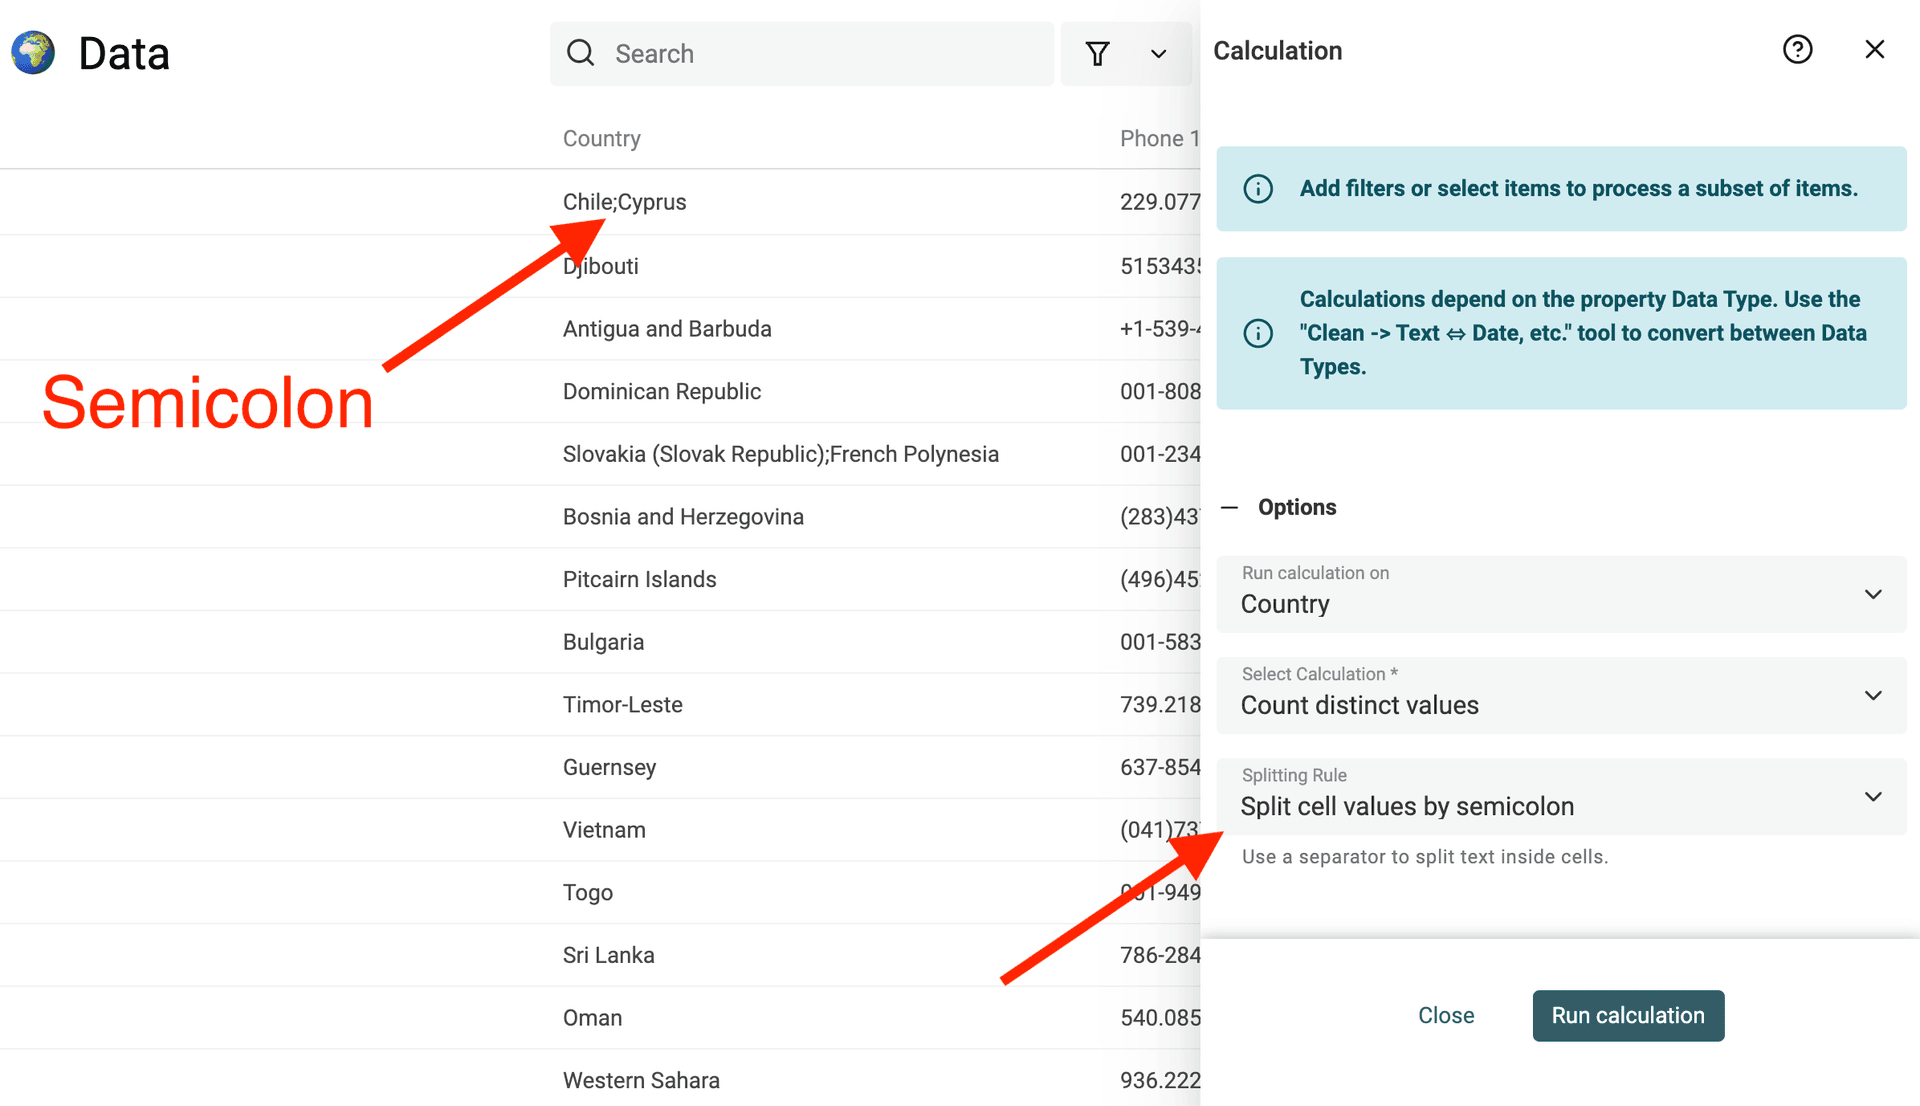Image resolution: width=1920 pixels, height=1106 pixels.
Task: Click the Close button in the panel
Action: pos(1445,1015)
